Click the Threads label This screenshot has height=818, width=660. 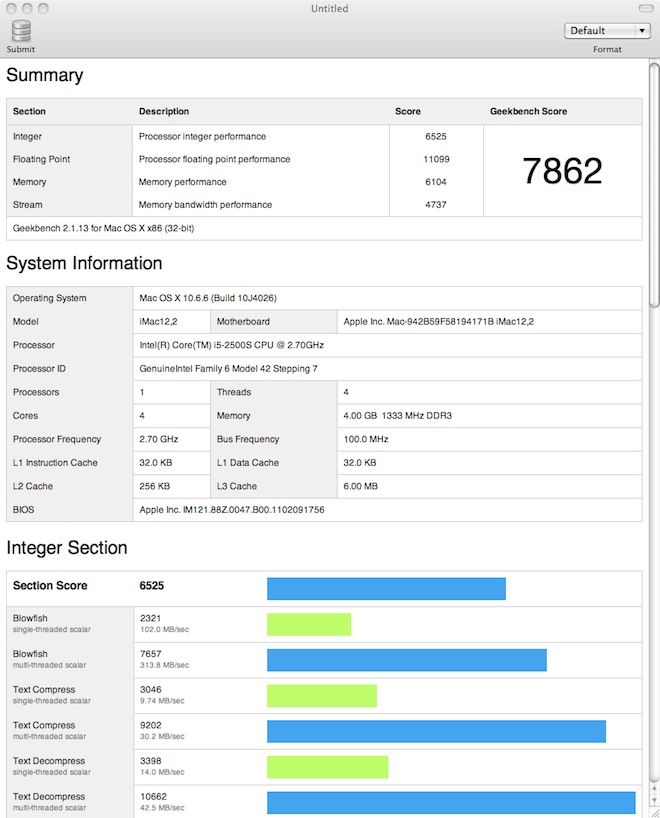click(234, 392)
